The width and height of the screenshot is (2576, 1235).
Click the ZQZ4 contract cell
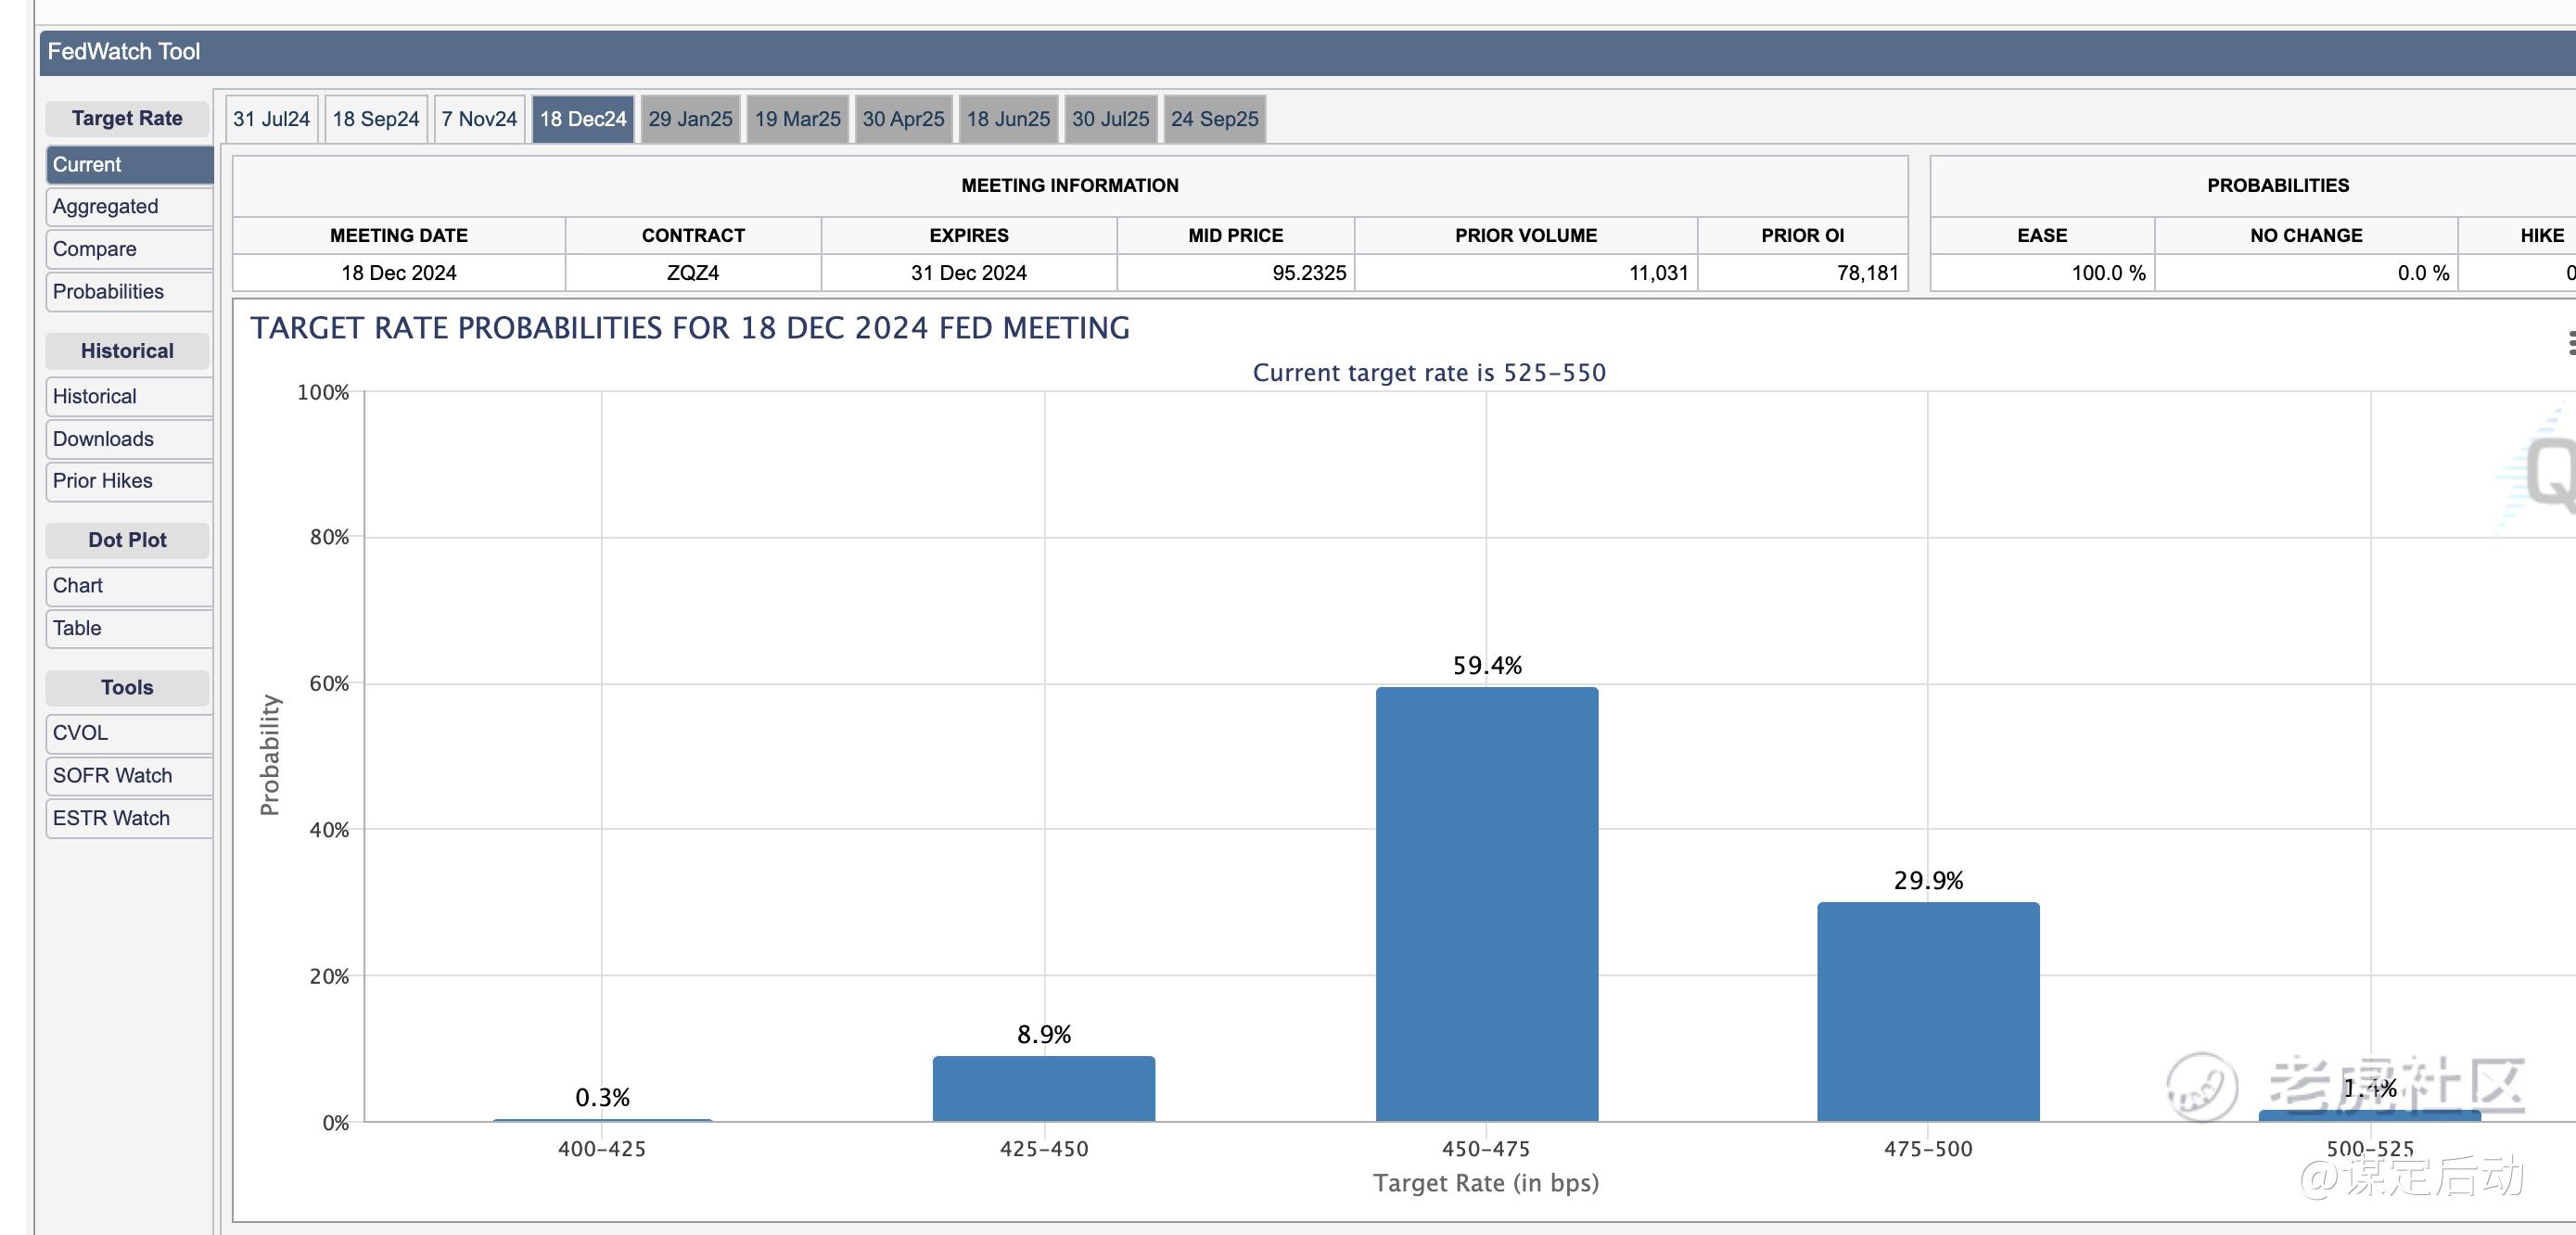pyautogui.click(x=693, y=273)
